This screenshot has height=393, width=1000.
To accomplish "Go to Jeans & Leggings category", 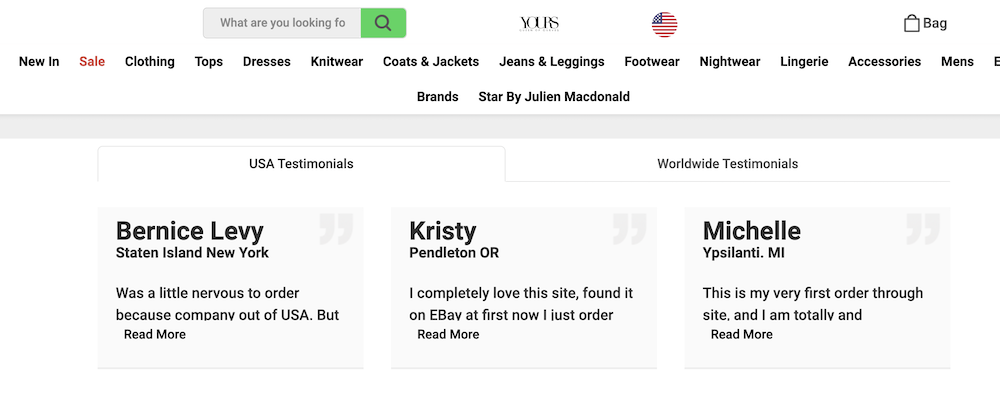I will [x=552, y=62].
